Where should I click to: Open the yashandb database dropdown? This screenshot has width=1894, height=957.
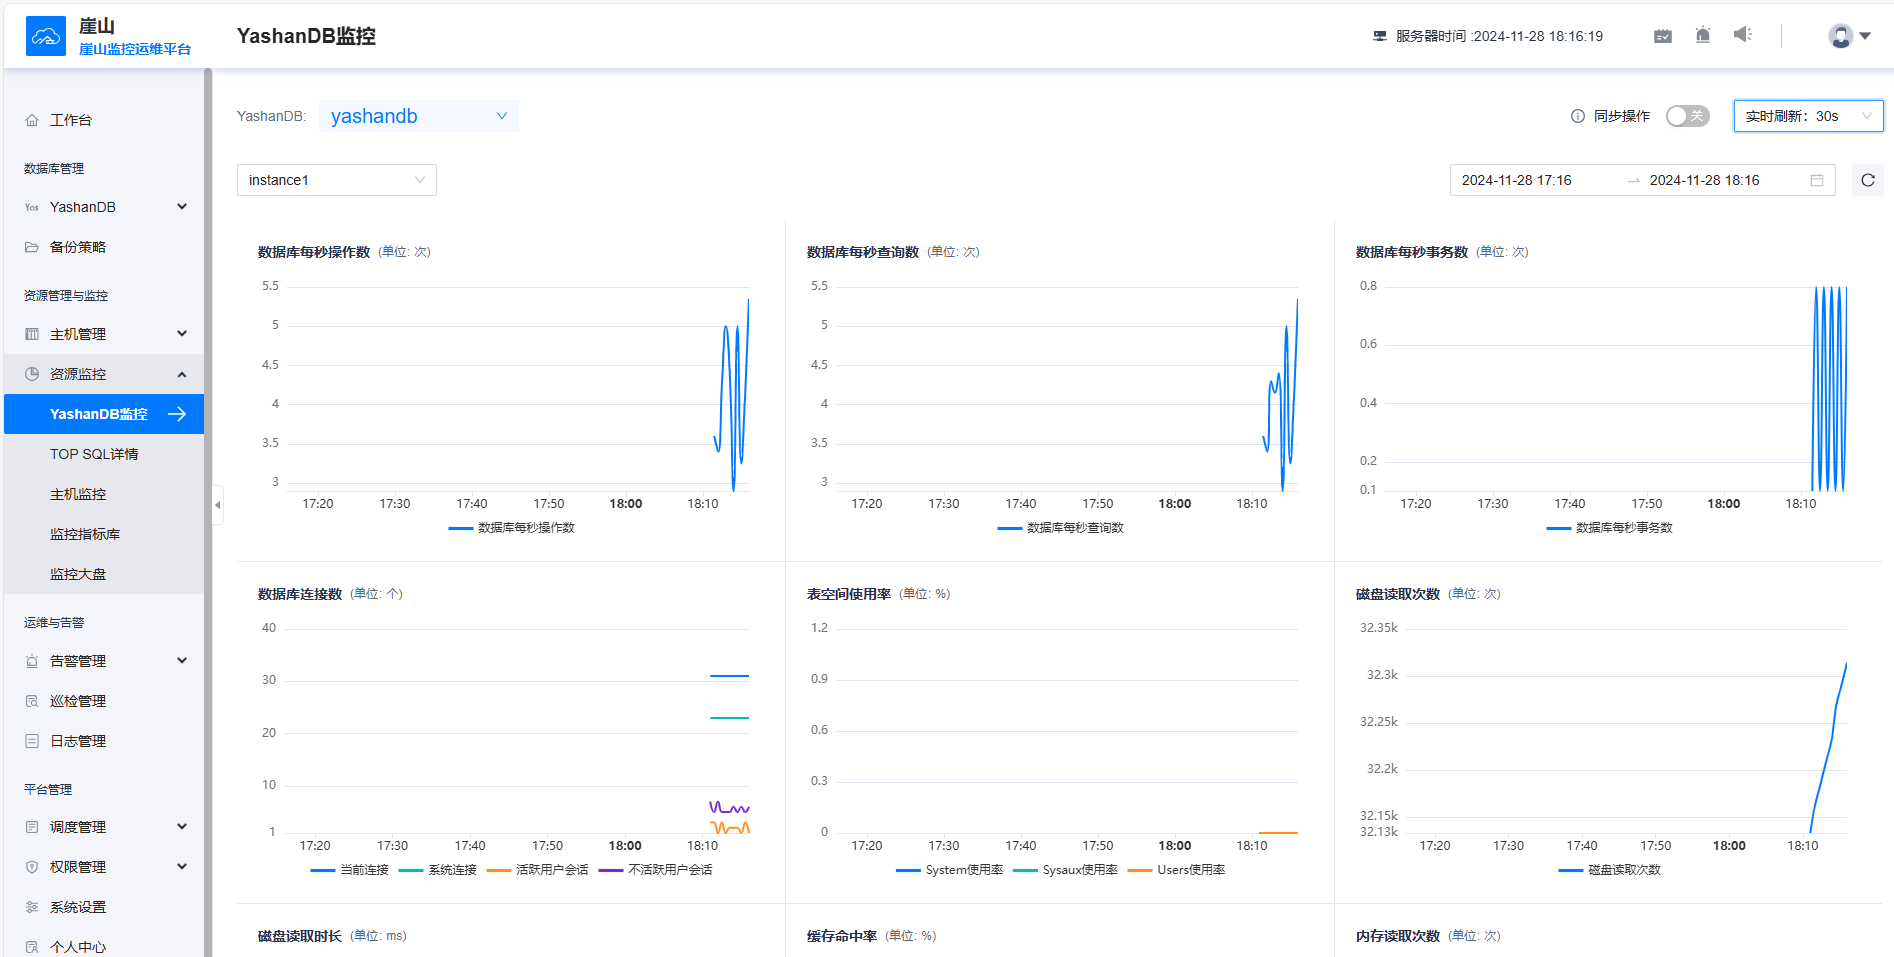tap(419, 116)
